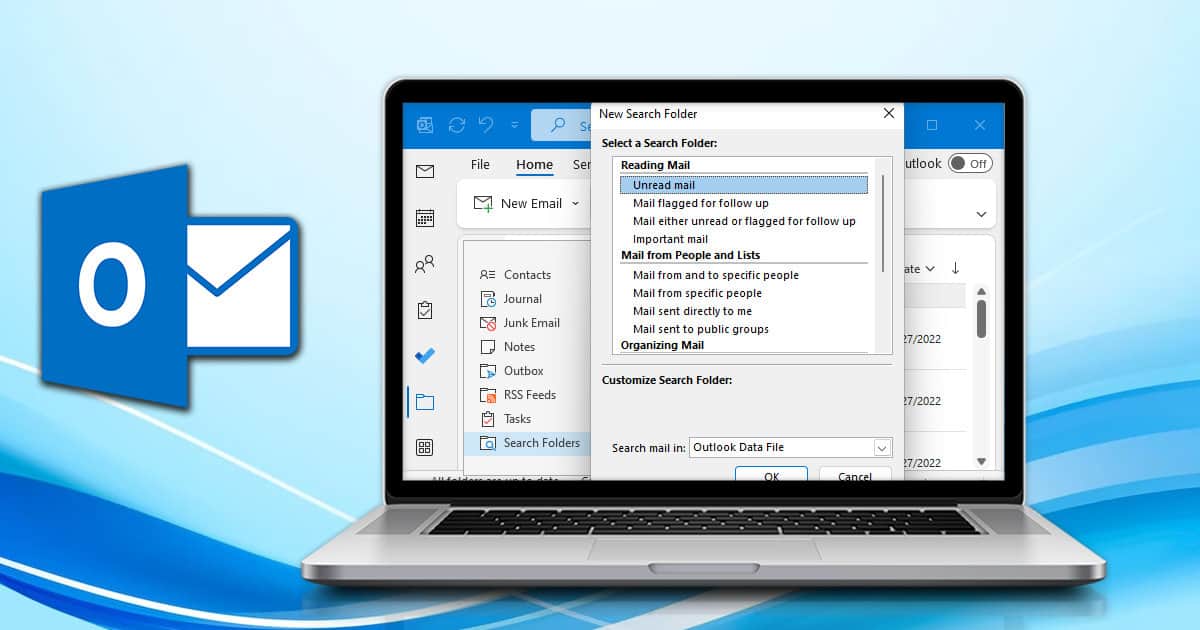Image resolution: width=1200 pixels, height=630 pixels.
Task: Open the Tasks folder in folder list
Action: click(x=517, y=419)
